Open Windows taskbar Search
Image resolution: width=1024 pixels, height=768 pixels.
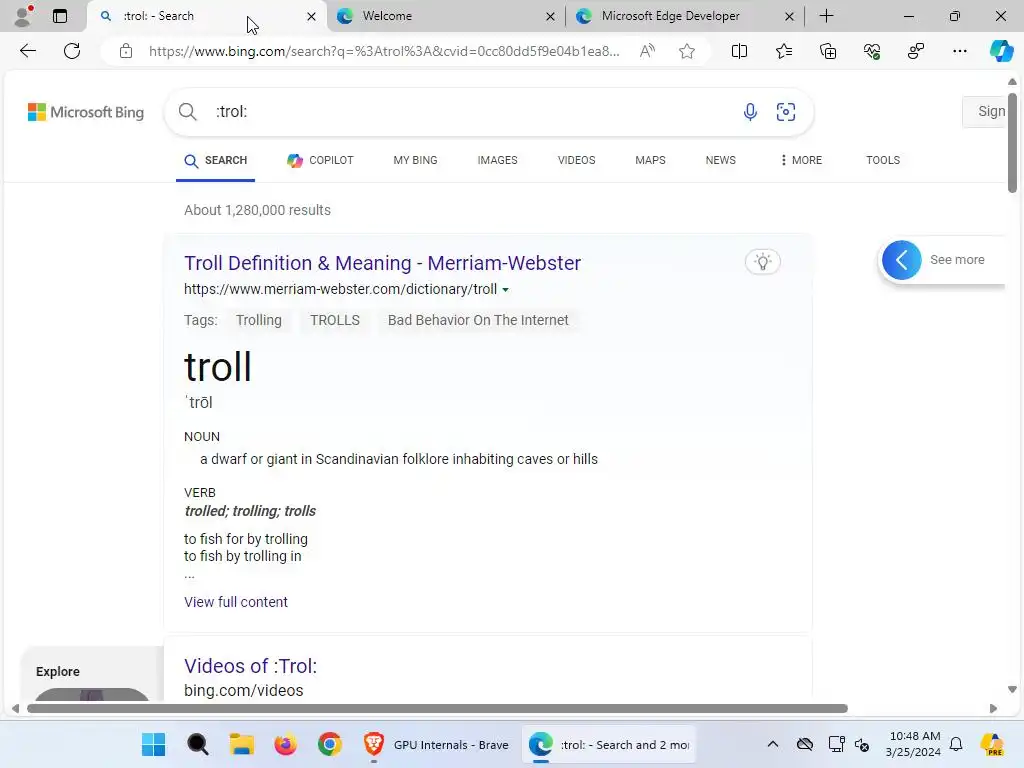198,744
